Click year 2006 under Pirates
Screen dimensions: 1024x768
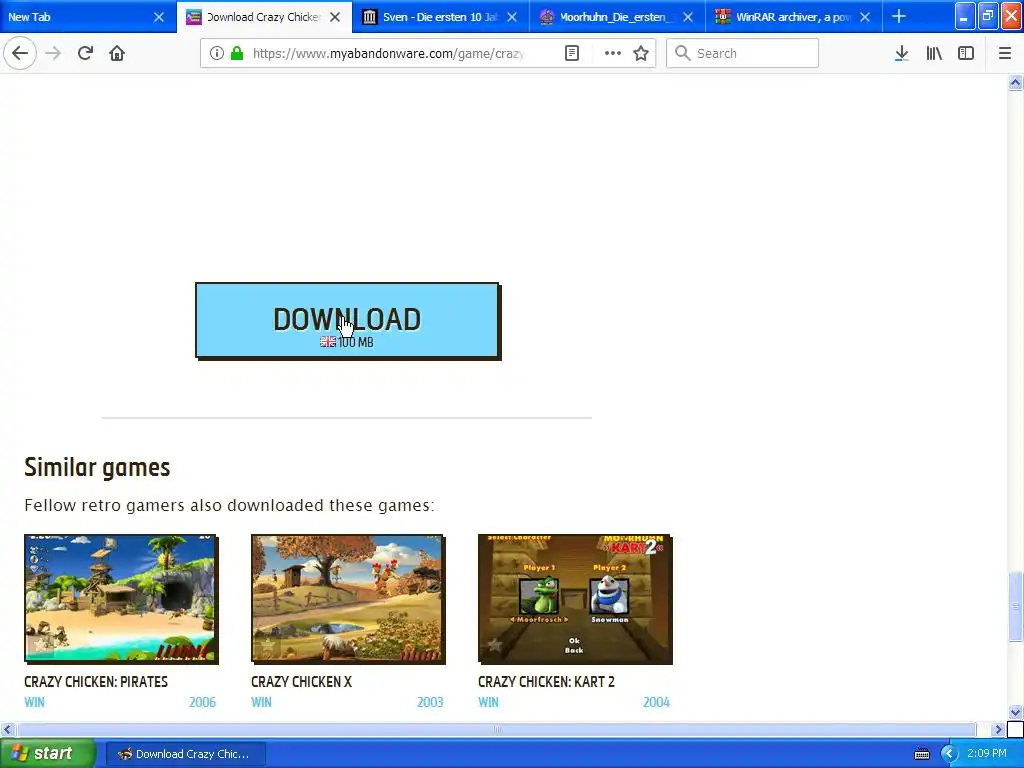pyautogui.click(x=202, y=702)
